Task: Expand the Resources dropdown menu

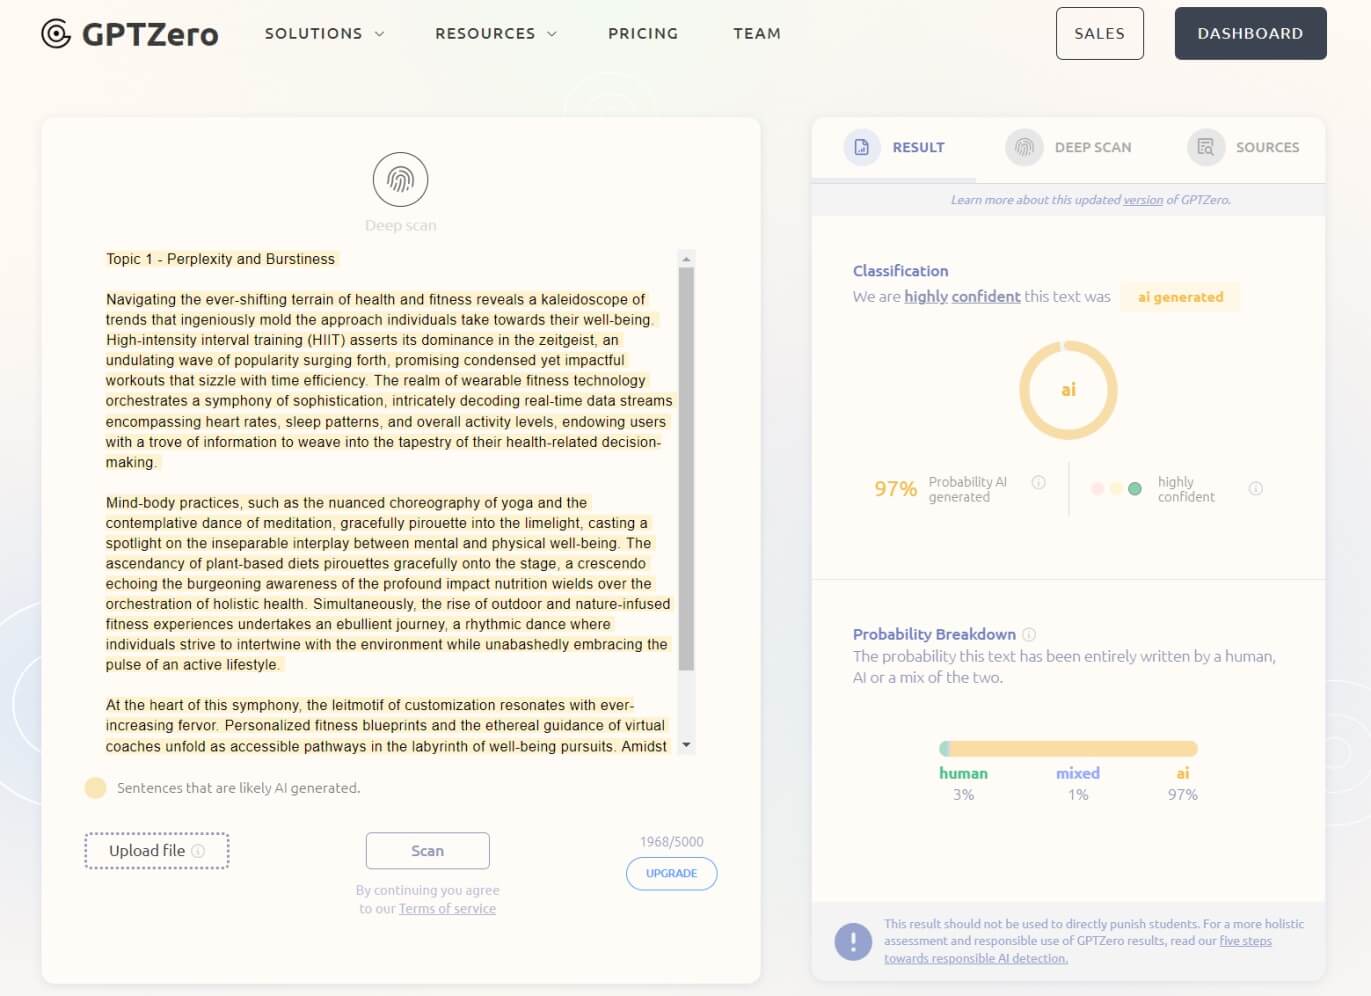Action: (495, 33)
